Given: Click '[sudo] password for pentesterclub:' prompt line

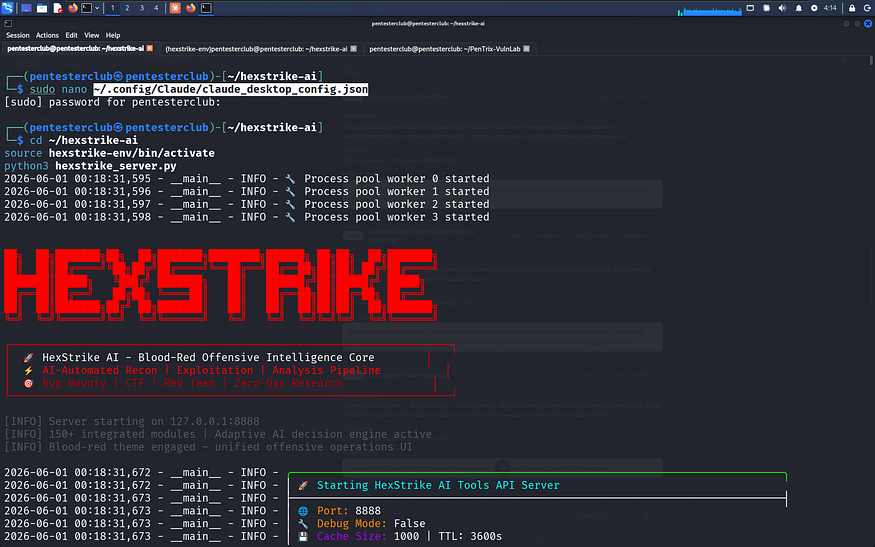Looking at the screenshot, I should 113,102.
